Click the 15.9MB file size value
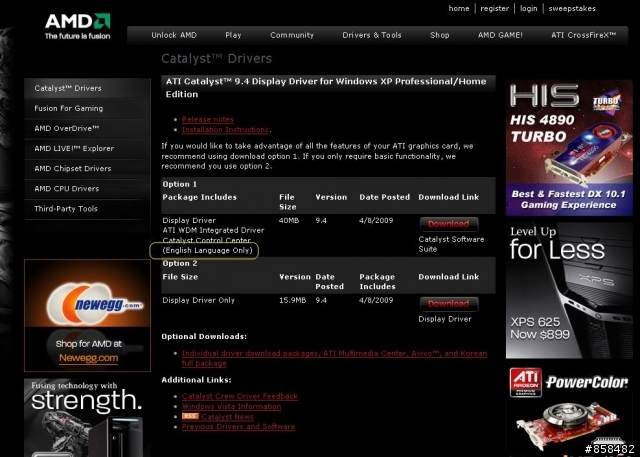Image resolution: width=640 pixels, height=457 pixels. 292,300
